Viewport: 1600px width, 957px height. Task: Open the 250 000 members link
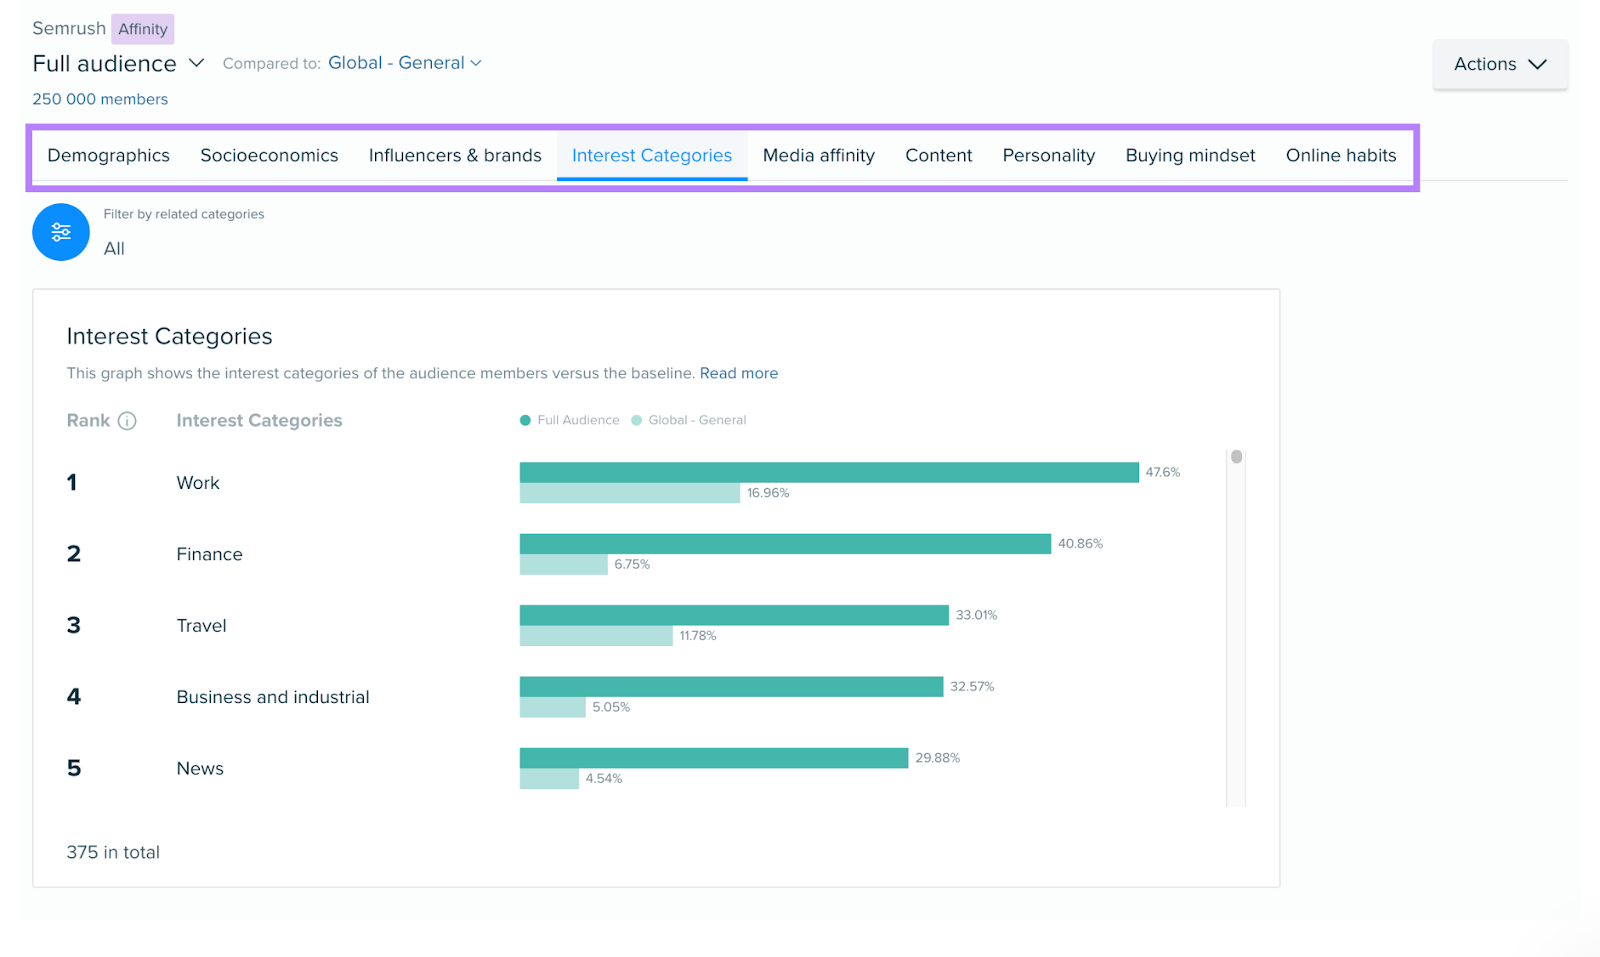tap(99, 98)
